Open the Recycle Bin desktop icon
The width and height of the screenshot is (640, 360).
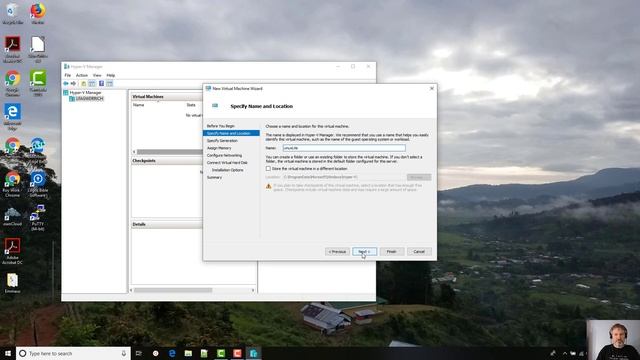(12, 13)
